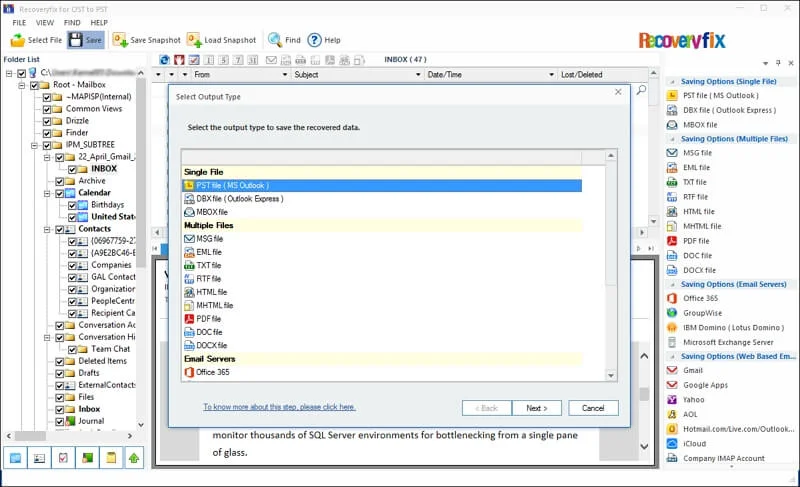Click the Next button in dialog
This screenshot has height=487, width=800.
coord(537,408)
